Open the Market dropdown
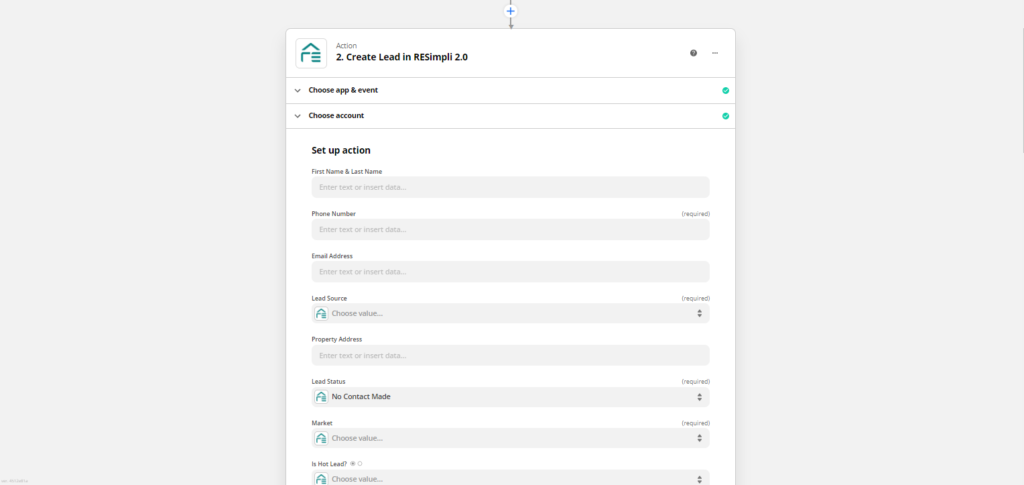The height and width of the screenshot is (485, 1024). (511, 438)
